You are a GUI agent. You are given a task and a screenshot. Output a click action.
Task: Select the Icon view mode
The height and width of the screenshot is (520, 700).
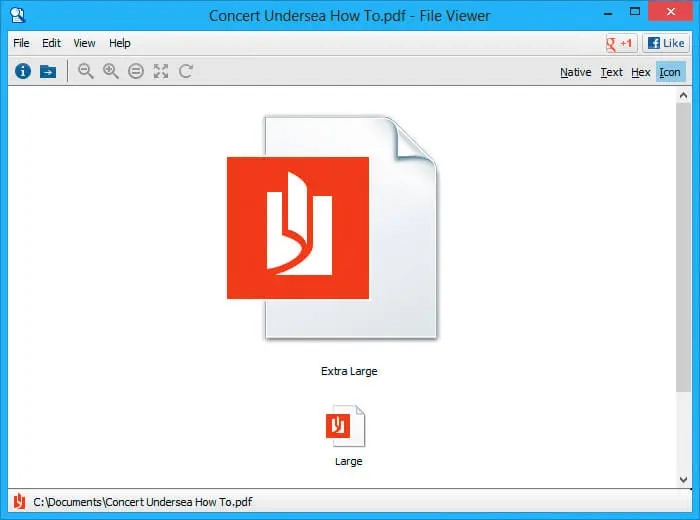pos(670,72)
